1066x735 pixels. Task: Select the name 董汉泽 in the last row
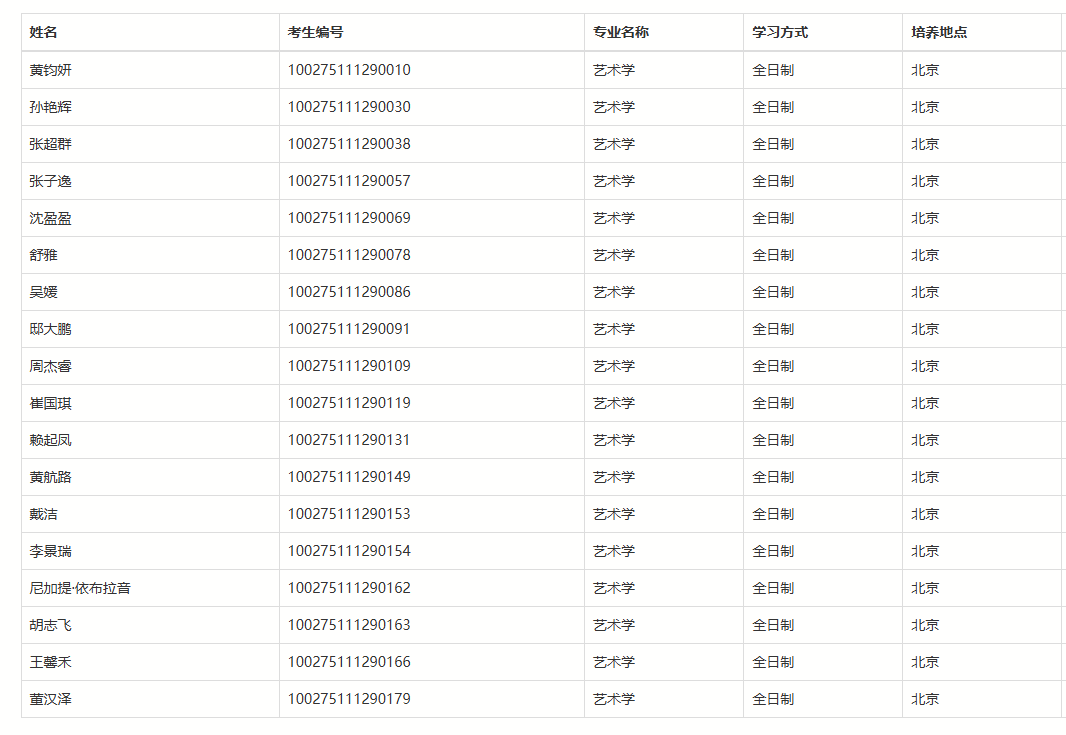(x=44, y=698)
